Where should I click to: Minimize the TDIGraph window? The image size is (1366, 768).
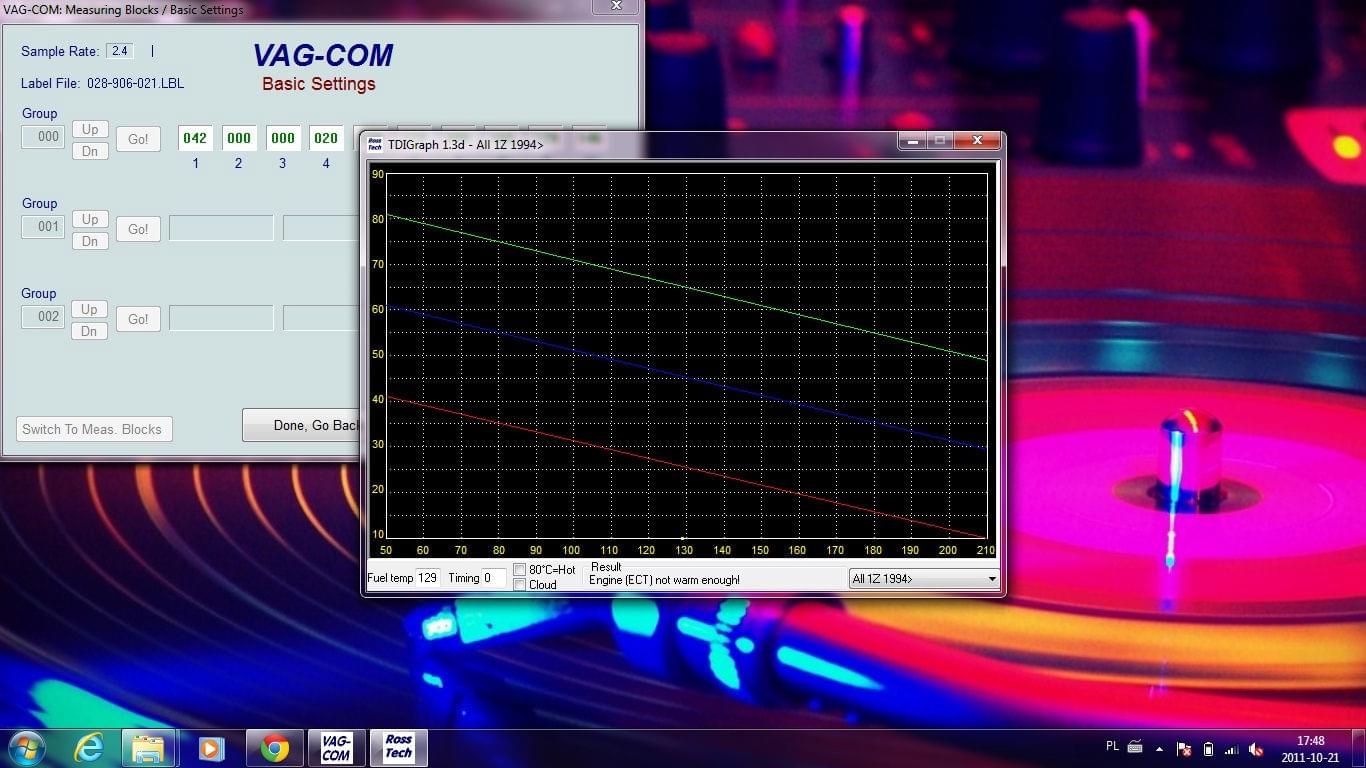911,142
